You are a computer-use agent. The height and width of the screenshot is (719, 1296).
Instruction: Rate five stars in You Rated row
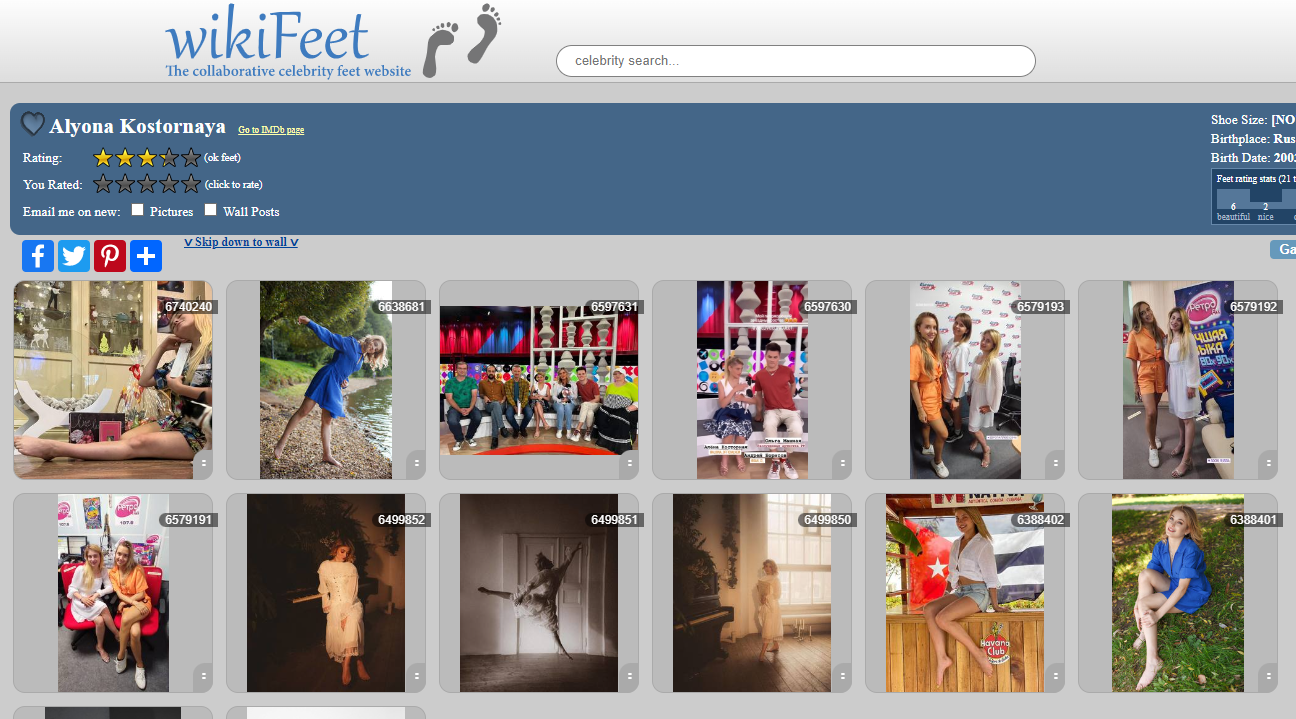pyautogui.click(x=191, y=184)
